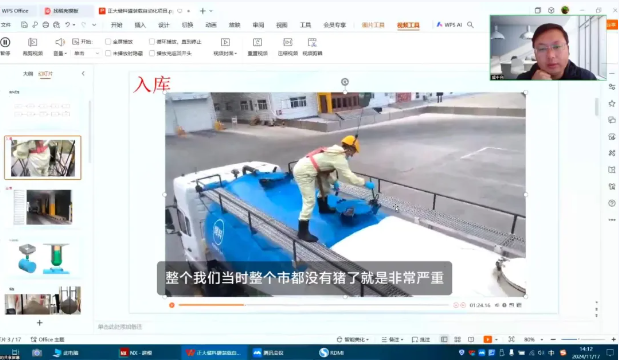Screen dimensions: 619x360
Task: Select the worker on truck slide thumbnail
Action: tap(43, 158)
